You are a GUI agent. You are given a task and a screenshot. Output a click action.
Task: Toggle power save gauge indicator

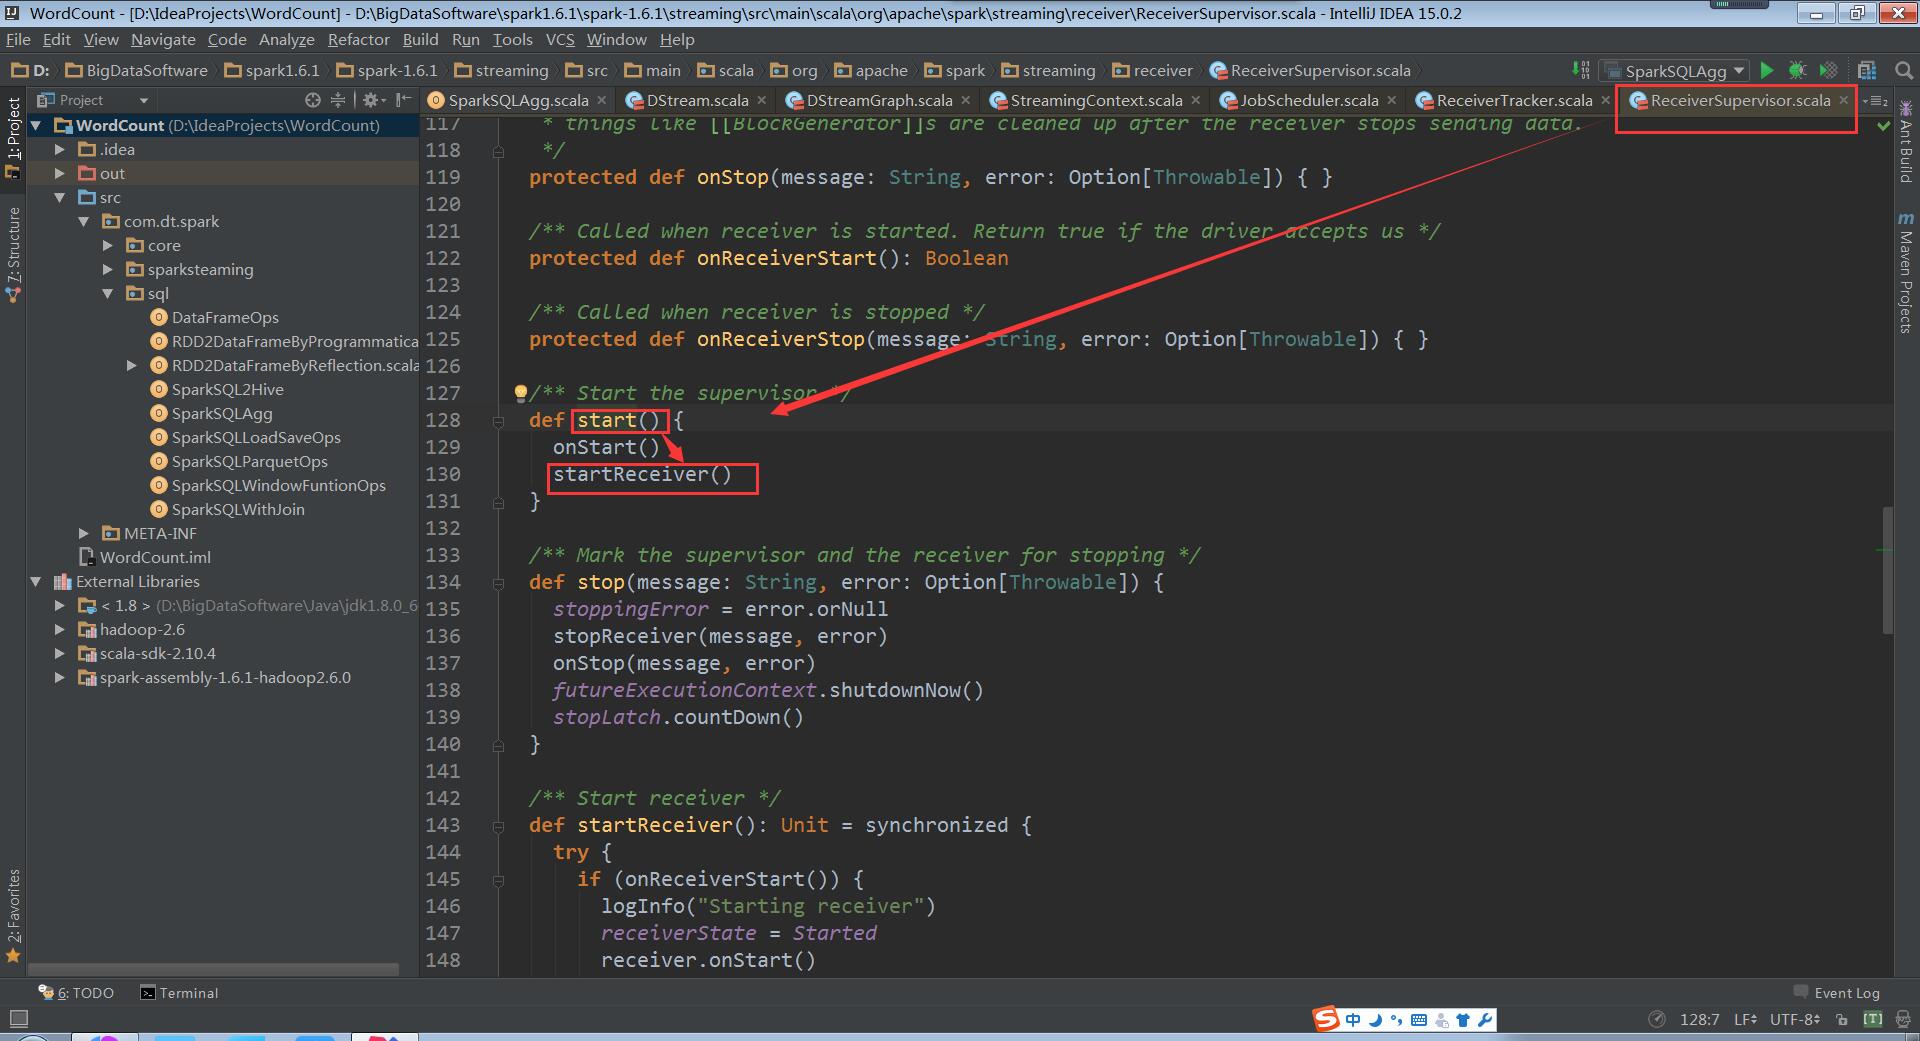[1657, 1019]
